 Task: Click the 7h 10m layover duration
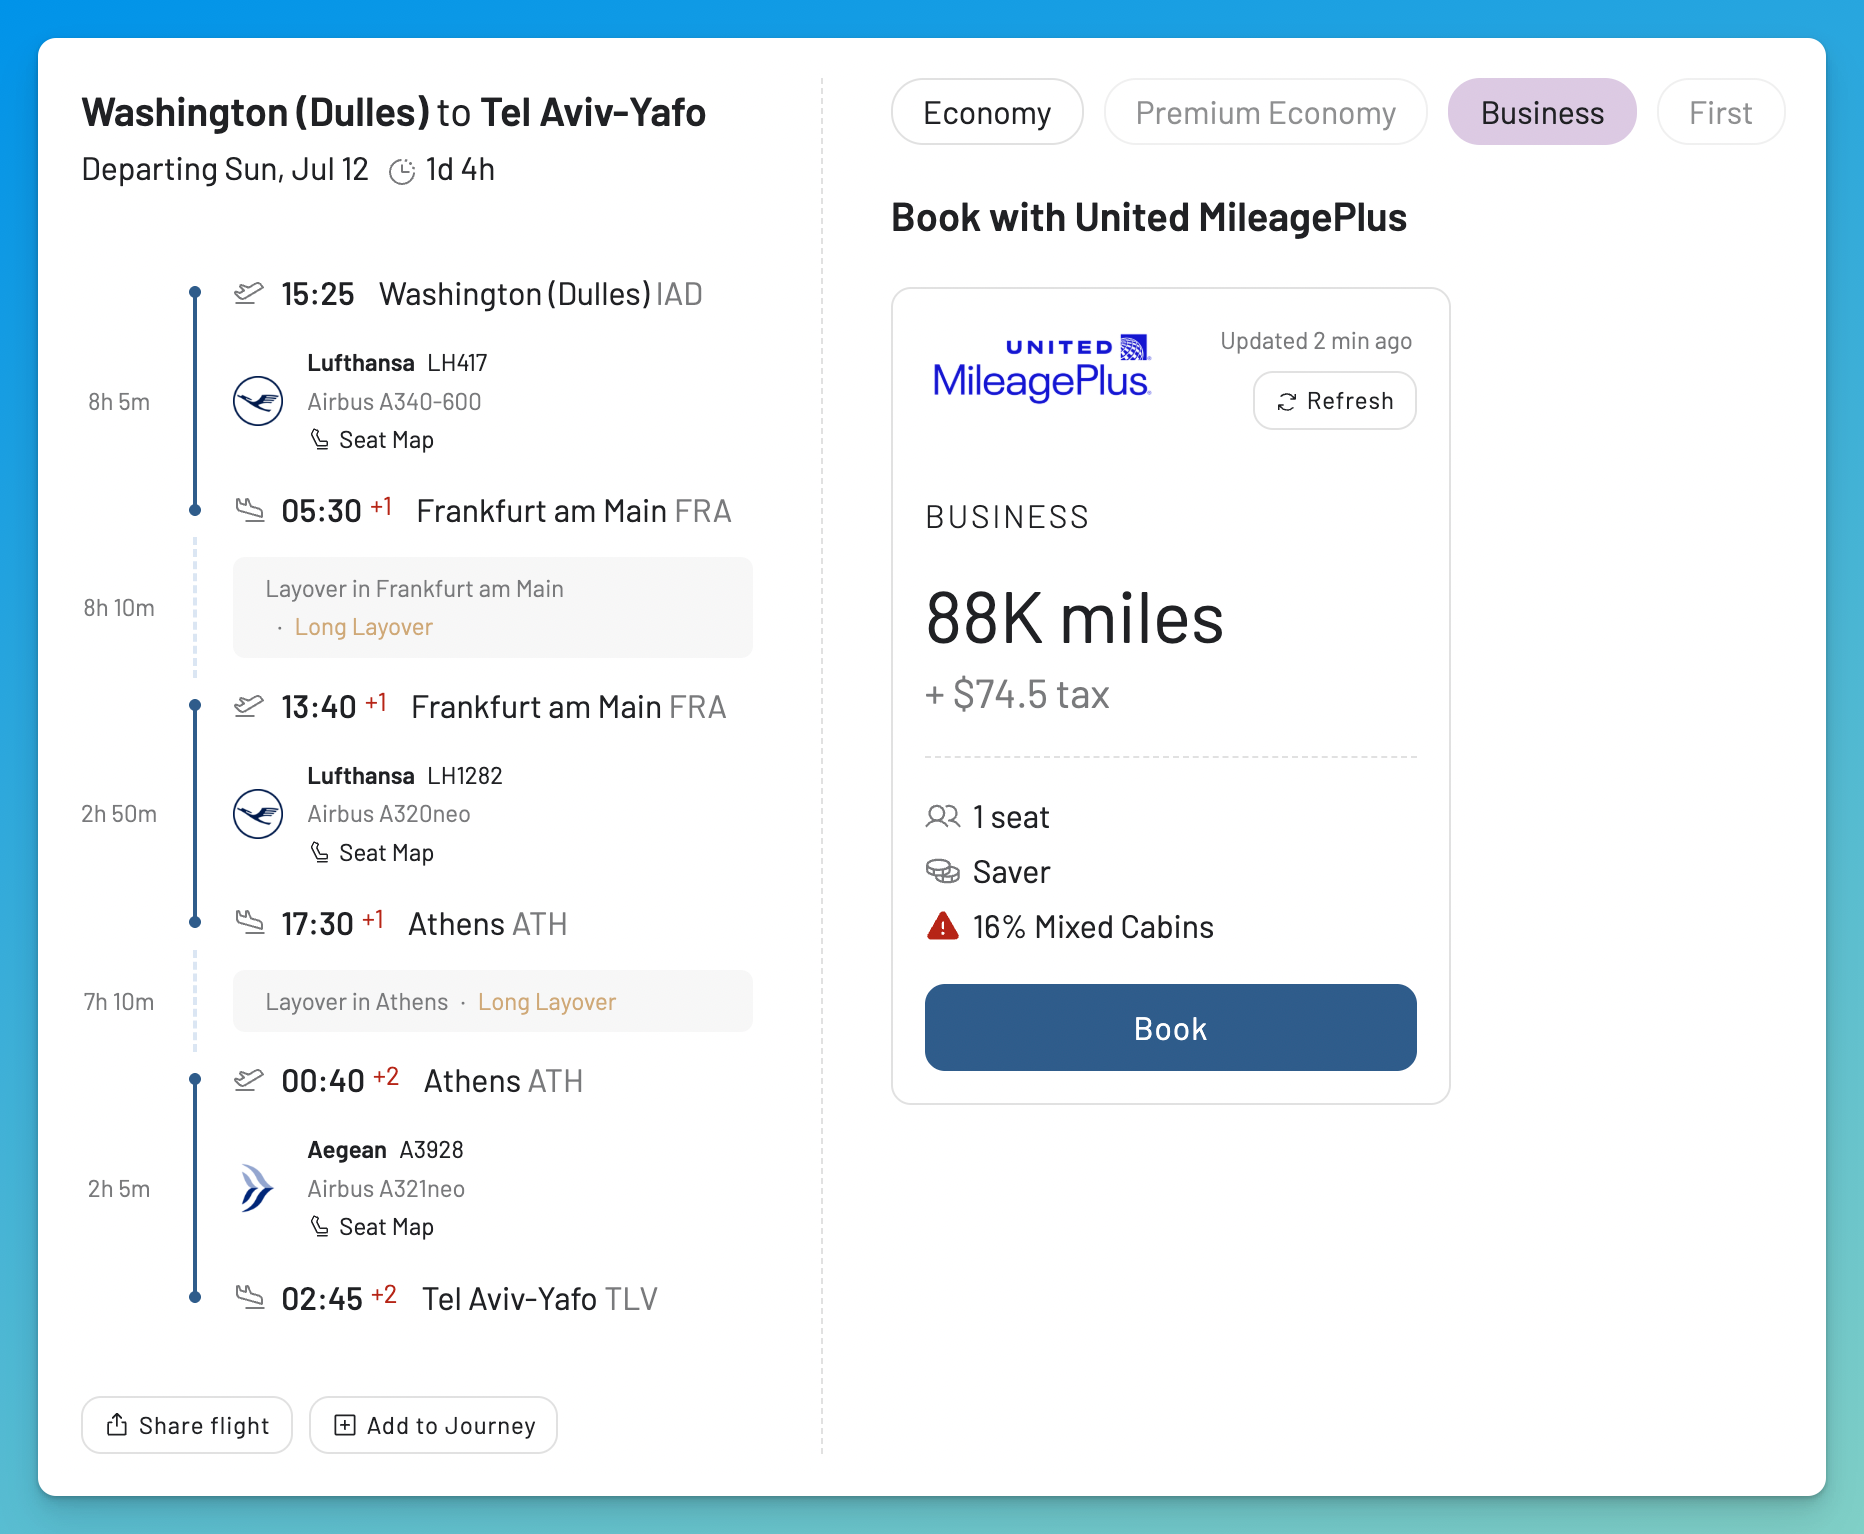click(119, 1002)
